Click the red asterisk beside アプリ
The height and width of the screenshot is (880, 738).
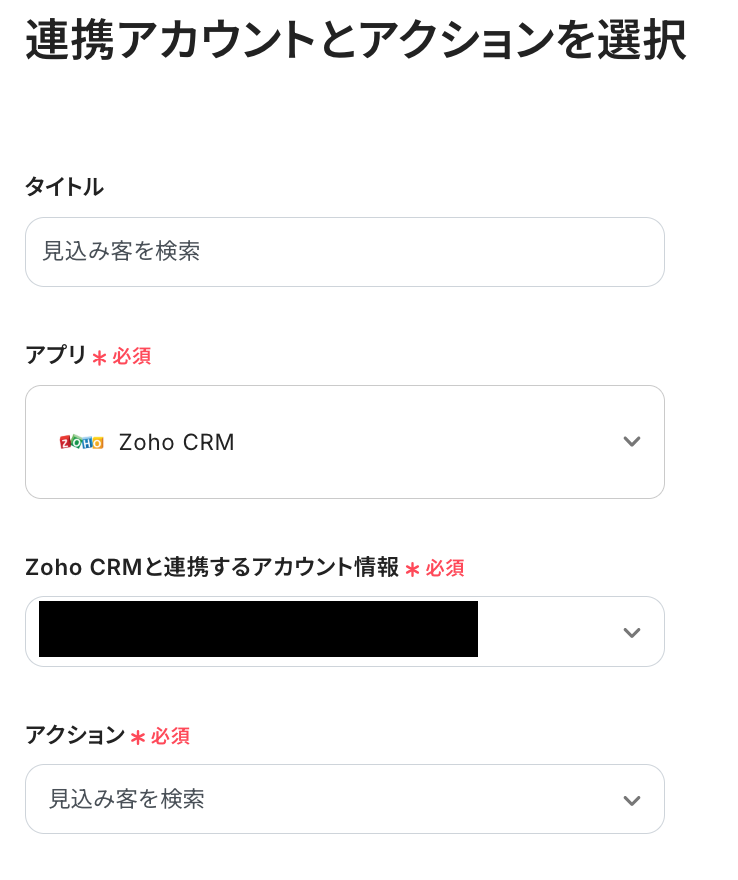[x=99, y=358]
